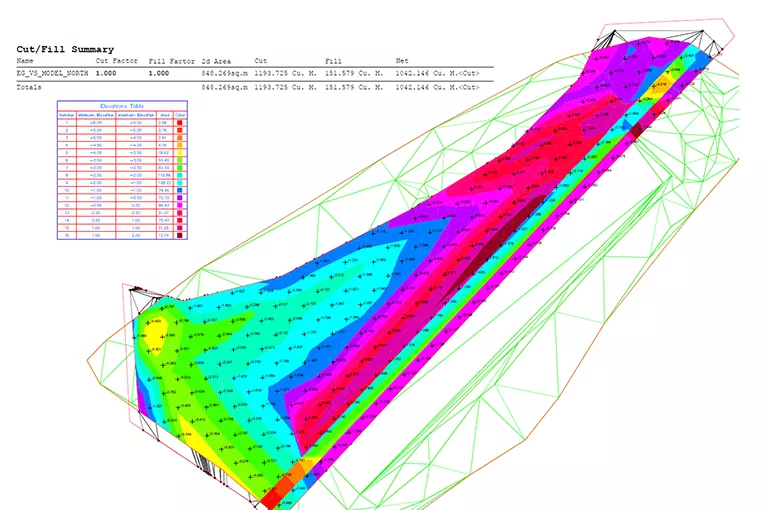
Task: Click the EG_VS_MODEL_NORTH surface name
Action: [x=51, y=73]
